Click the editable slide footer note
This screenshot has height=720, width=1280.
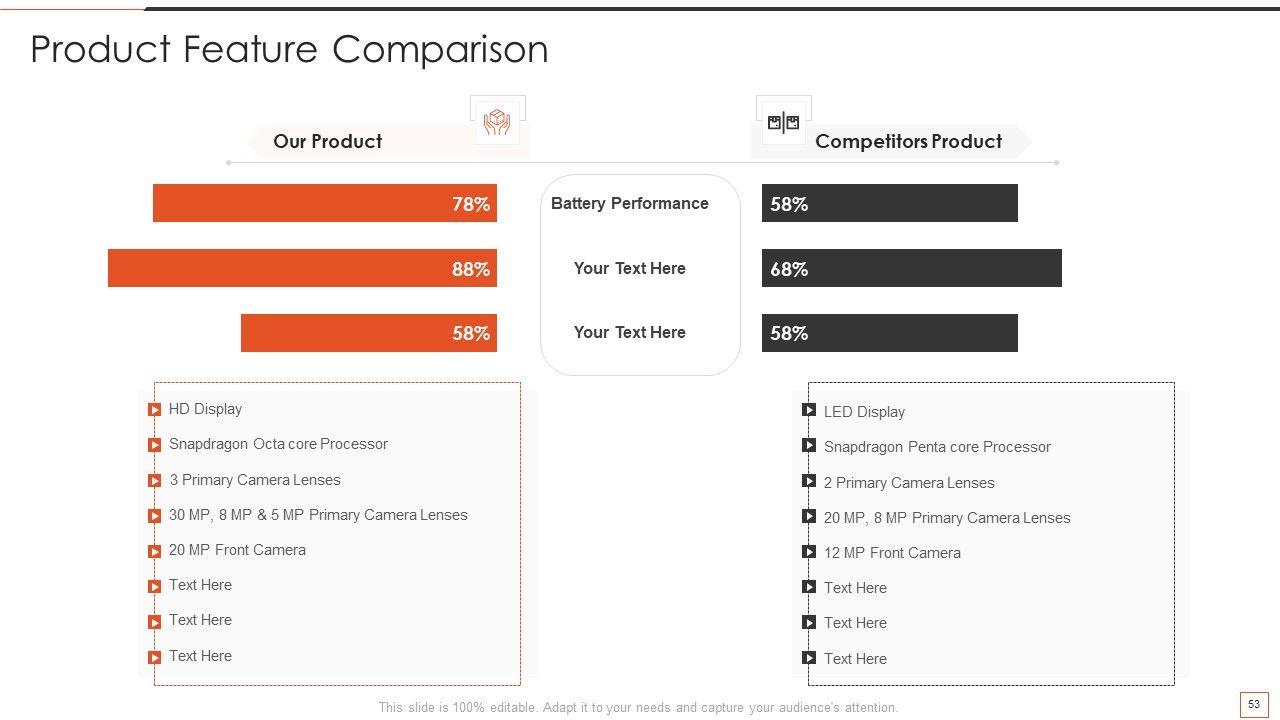point(638,707)
